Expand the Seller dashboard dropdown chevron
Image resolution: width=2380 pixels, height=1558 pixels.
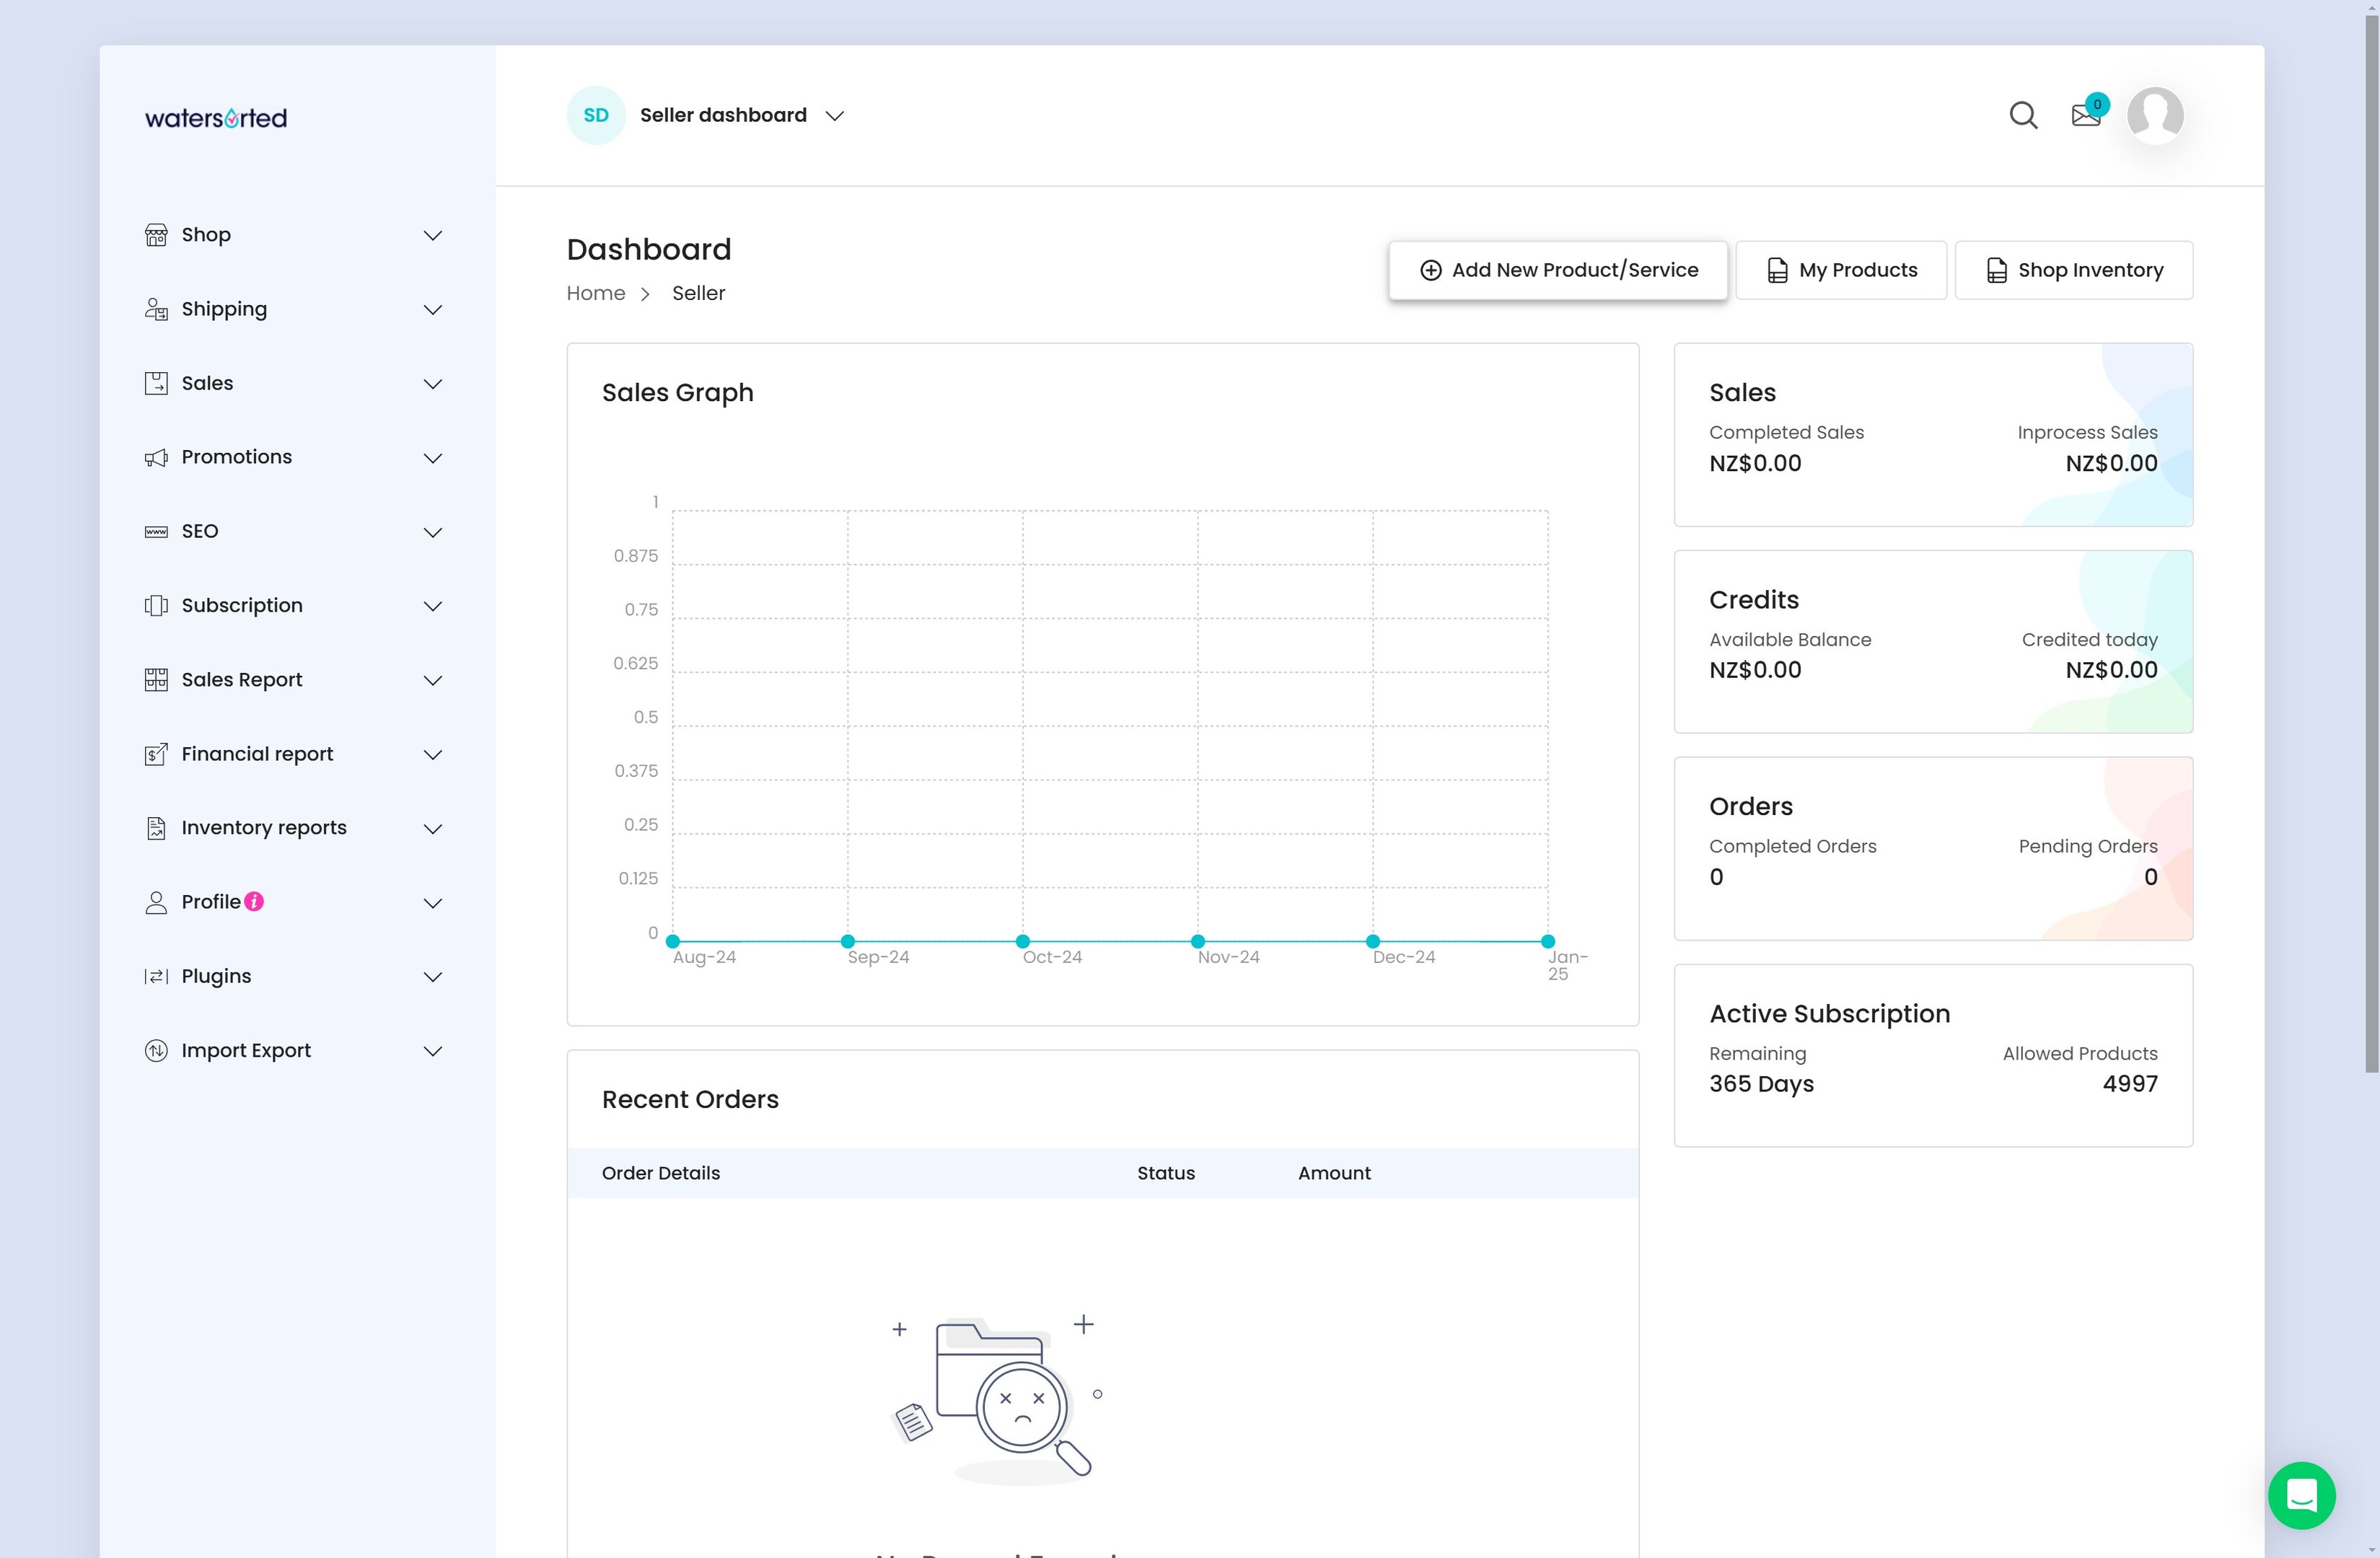click(x=835, y=116)
